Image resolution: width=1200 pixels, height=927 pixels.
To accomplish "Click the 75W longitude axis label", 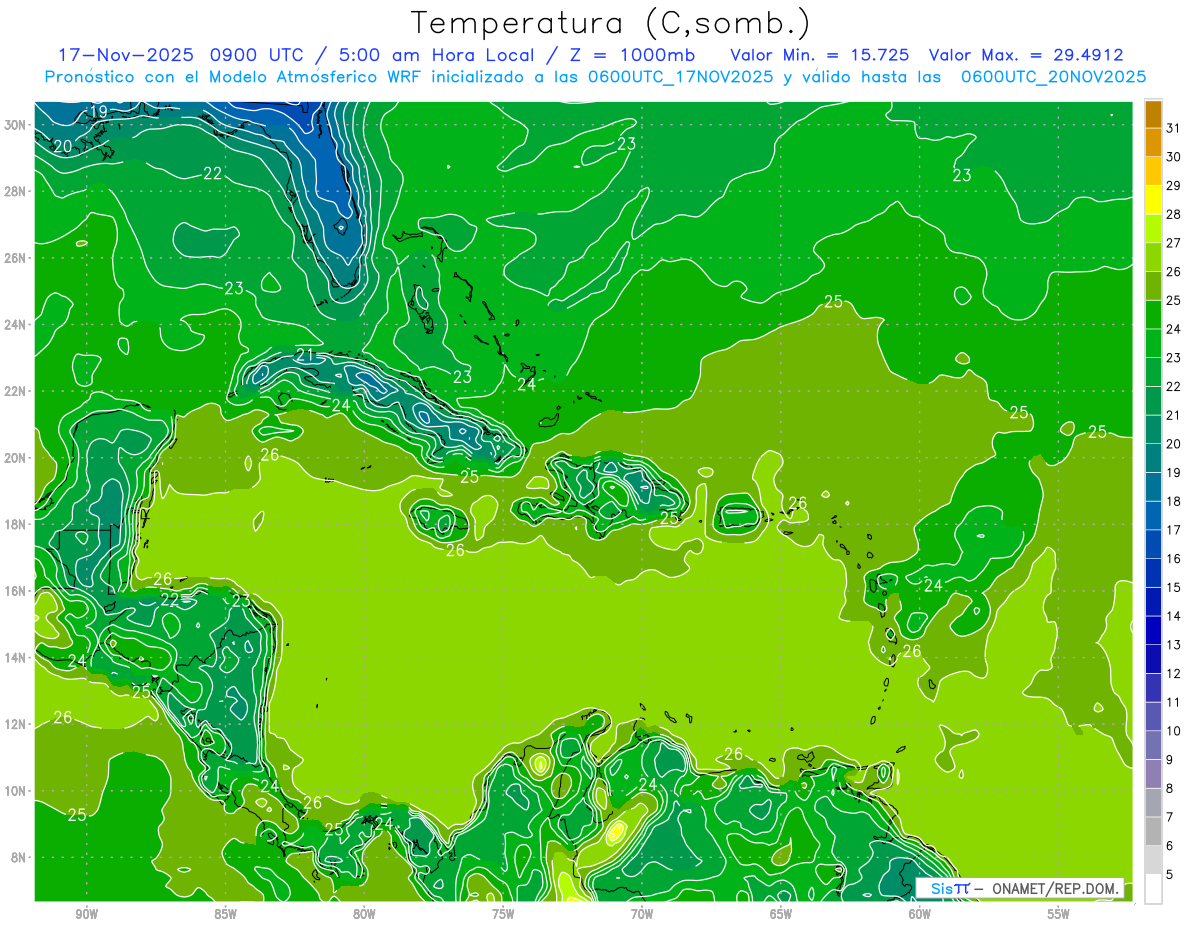I will click(503, 914).
